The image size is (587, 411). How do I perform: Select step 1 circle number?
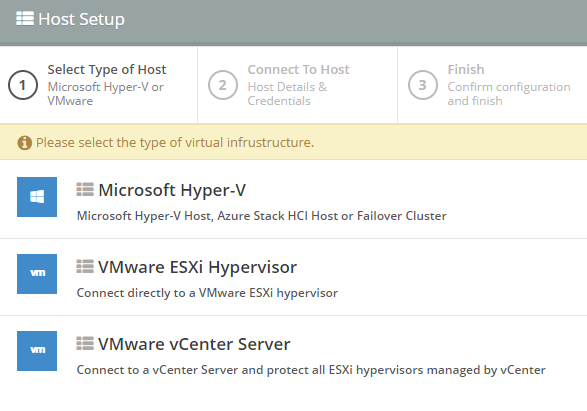point(23,85)
